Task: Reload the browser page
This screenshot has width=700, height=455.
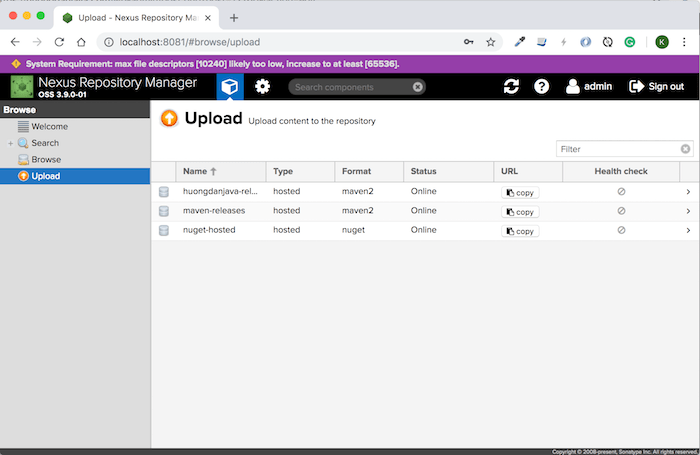Action: tap(59, 42)
